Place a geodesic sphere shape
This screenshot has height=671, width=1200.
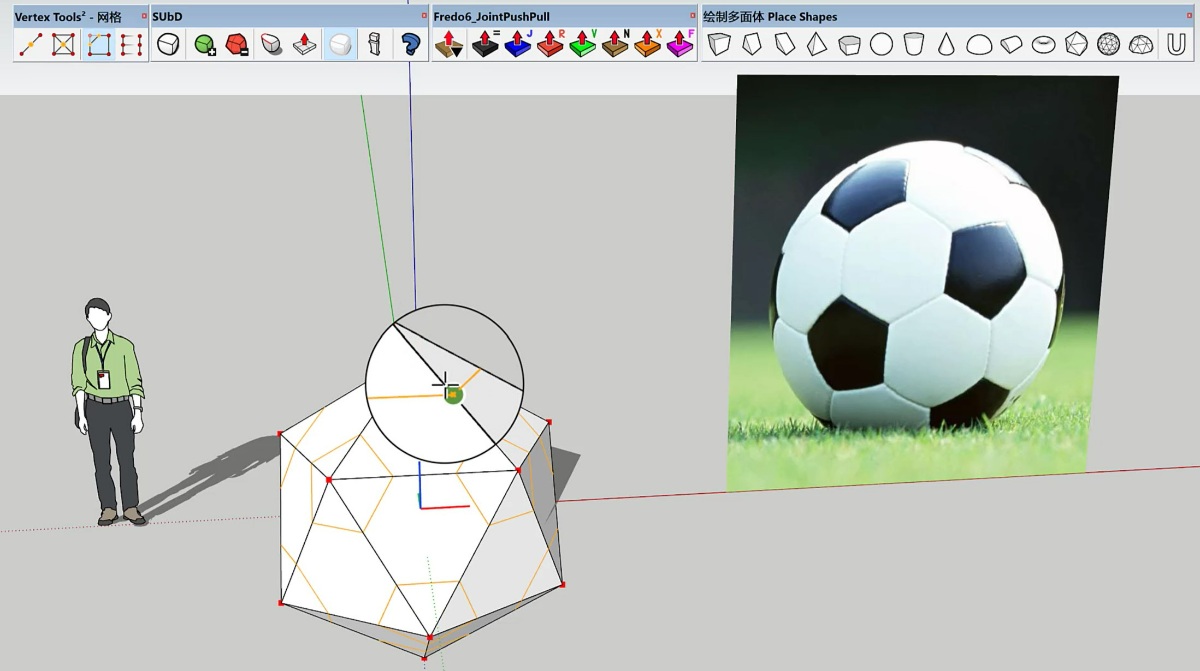click(1108, 44)
